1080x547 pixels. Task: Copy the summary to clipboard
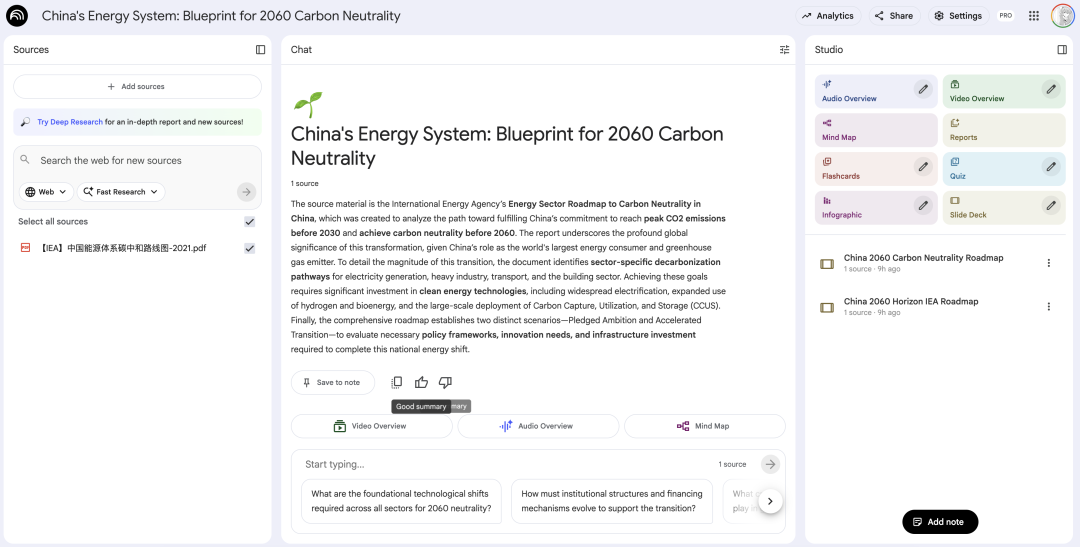tap(397, 382)
